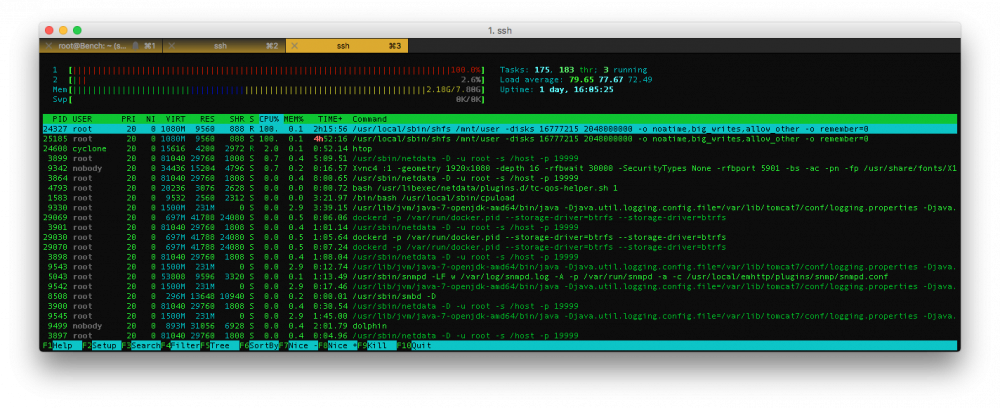Sort by the VIRT column header

coord(175,119)
